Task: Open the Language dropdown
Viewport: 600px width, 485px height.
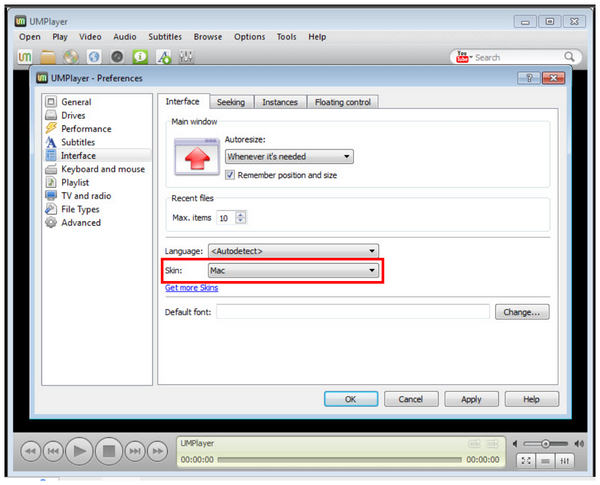Action: pyautogui.click(x=293, y=251)
